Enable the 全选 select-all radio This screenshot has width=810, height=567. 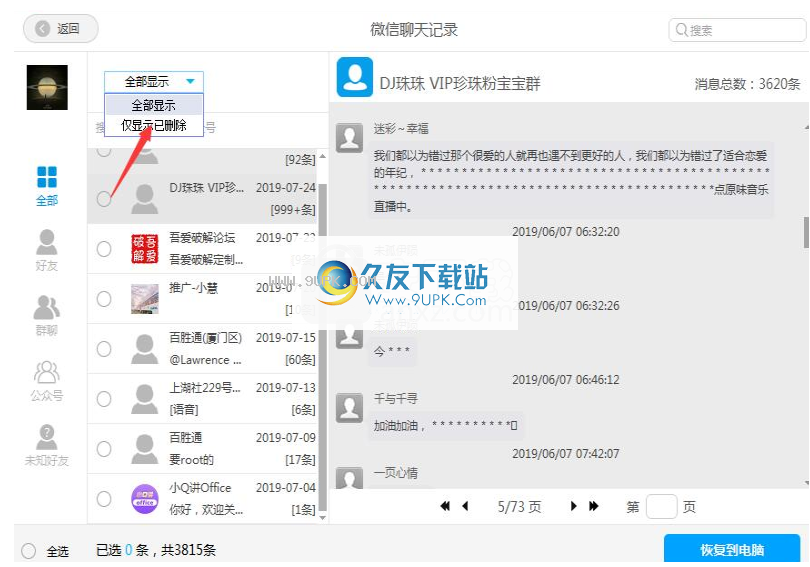(x=28, y=551)
